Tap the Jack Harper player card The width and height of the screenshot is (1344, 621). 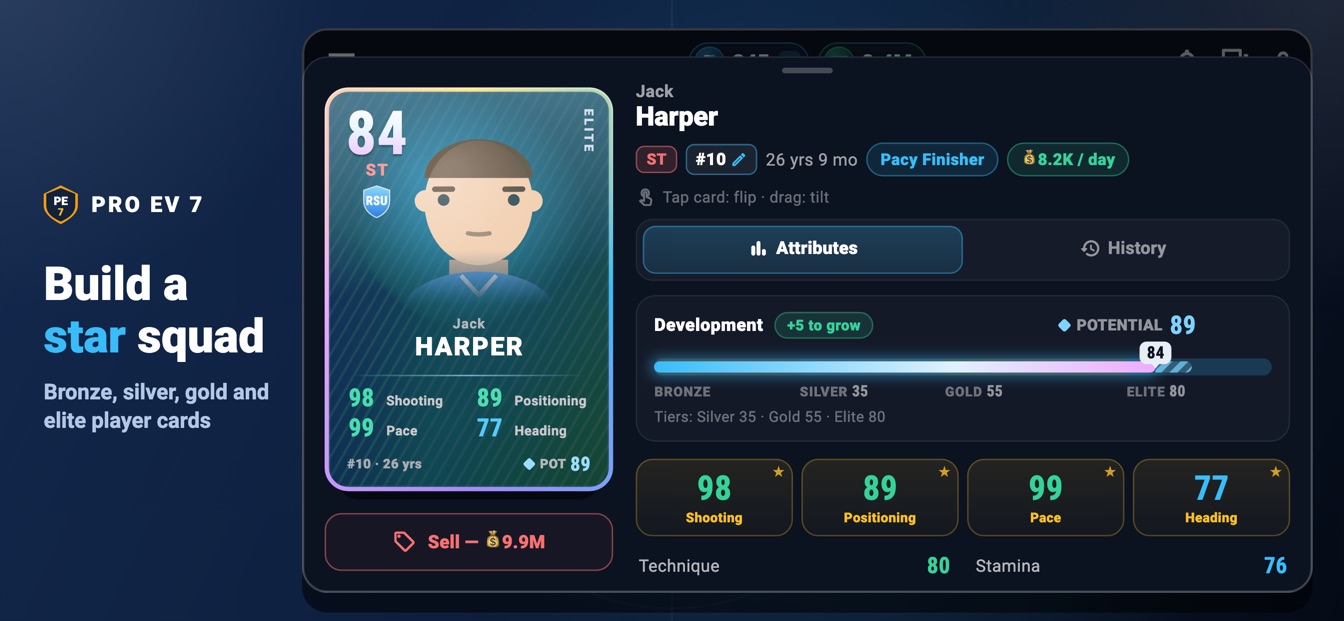point(469,289)
